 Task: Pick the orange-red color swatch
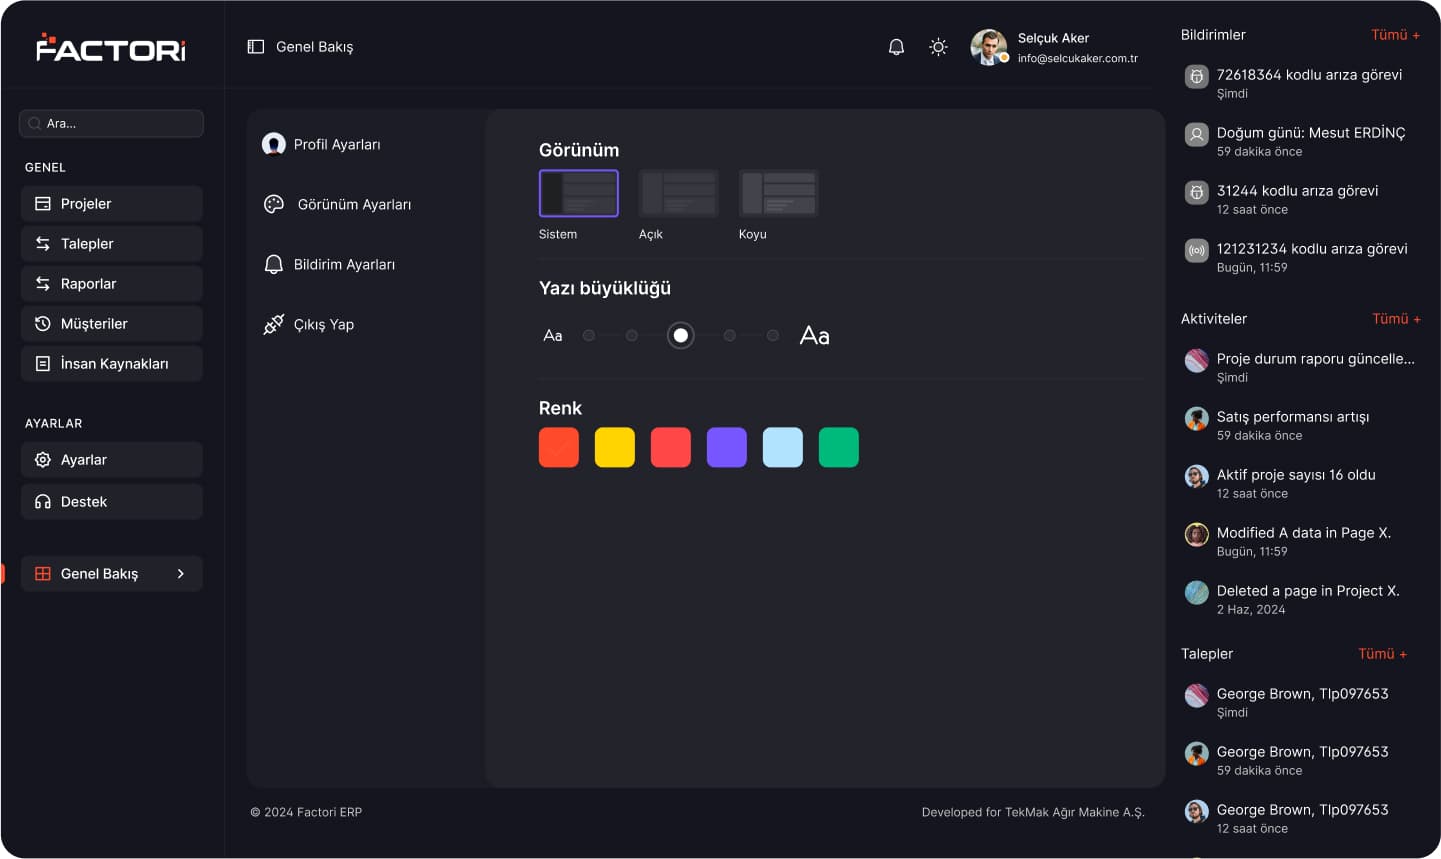point(559,447)
